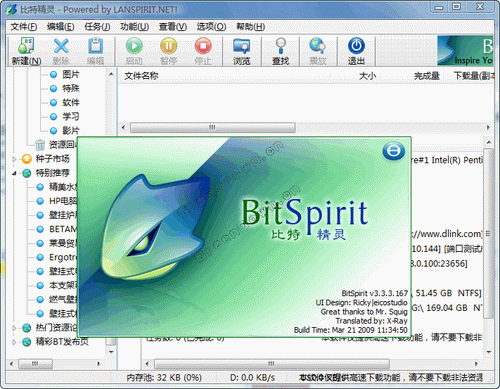Screen dimensions: 500x389
Task: Click the Inspire banner in toolbar
Action: click(465, 51)
